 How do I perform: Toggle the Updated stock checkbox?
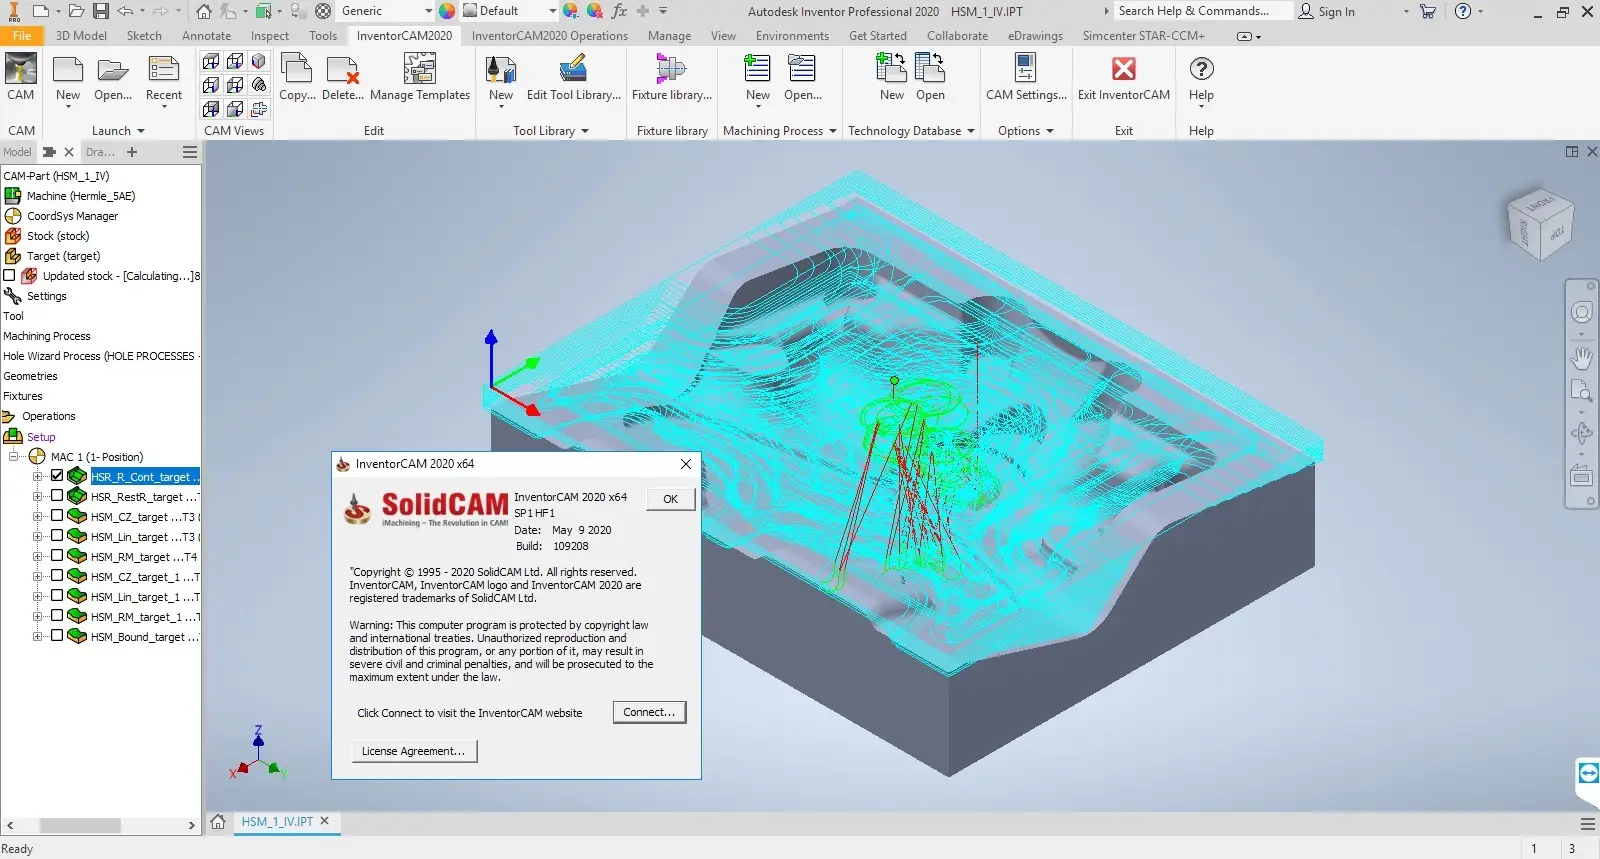[x=10, y=275]
